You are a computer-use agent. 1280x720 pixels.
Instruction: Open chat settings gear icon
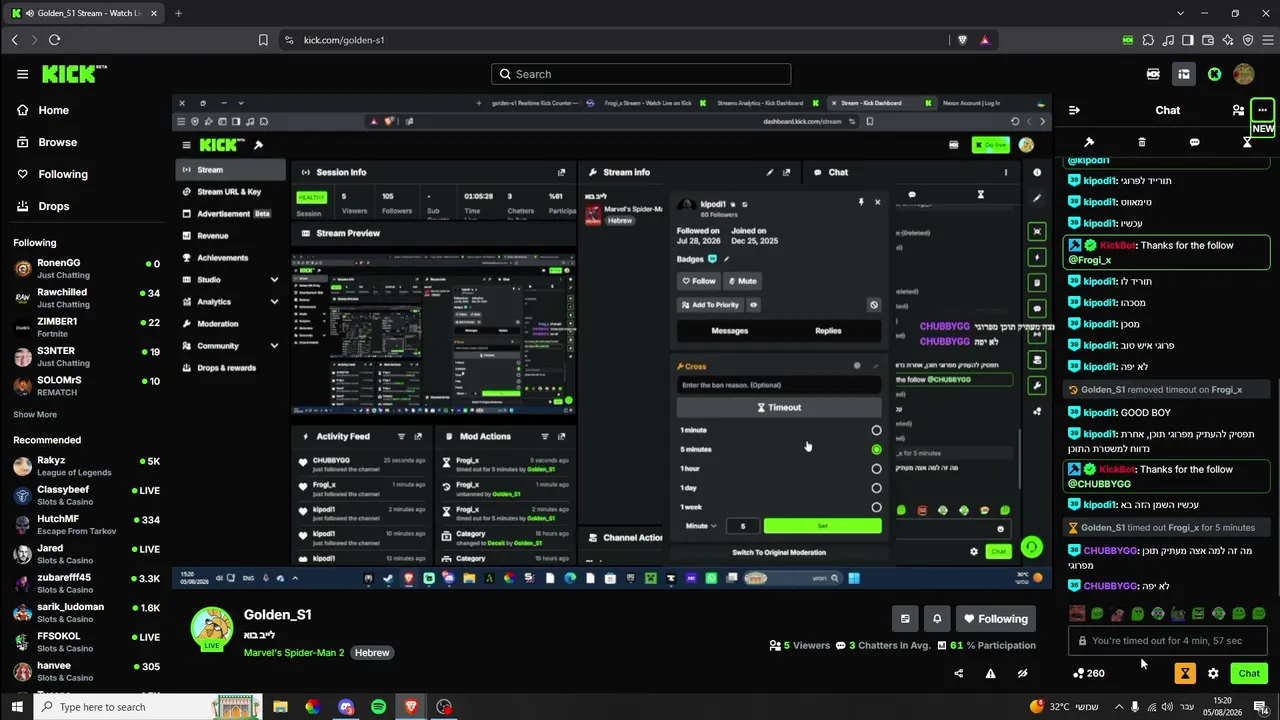tap(1213, 673)
